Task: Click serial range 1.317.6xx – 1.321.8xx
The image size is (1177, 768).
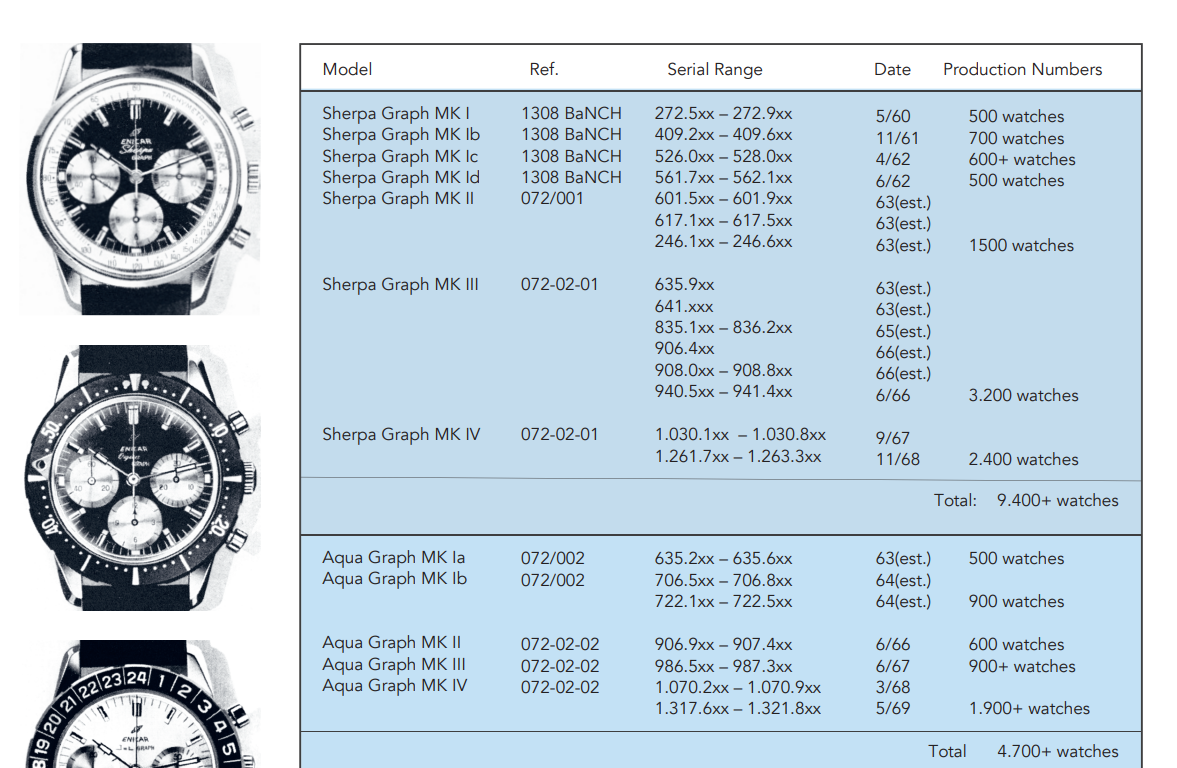Action: click(737, 708)
